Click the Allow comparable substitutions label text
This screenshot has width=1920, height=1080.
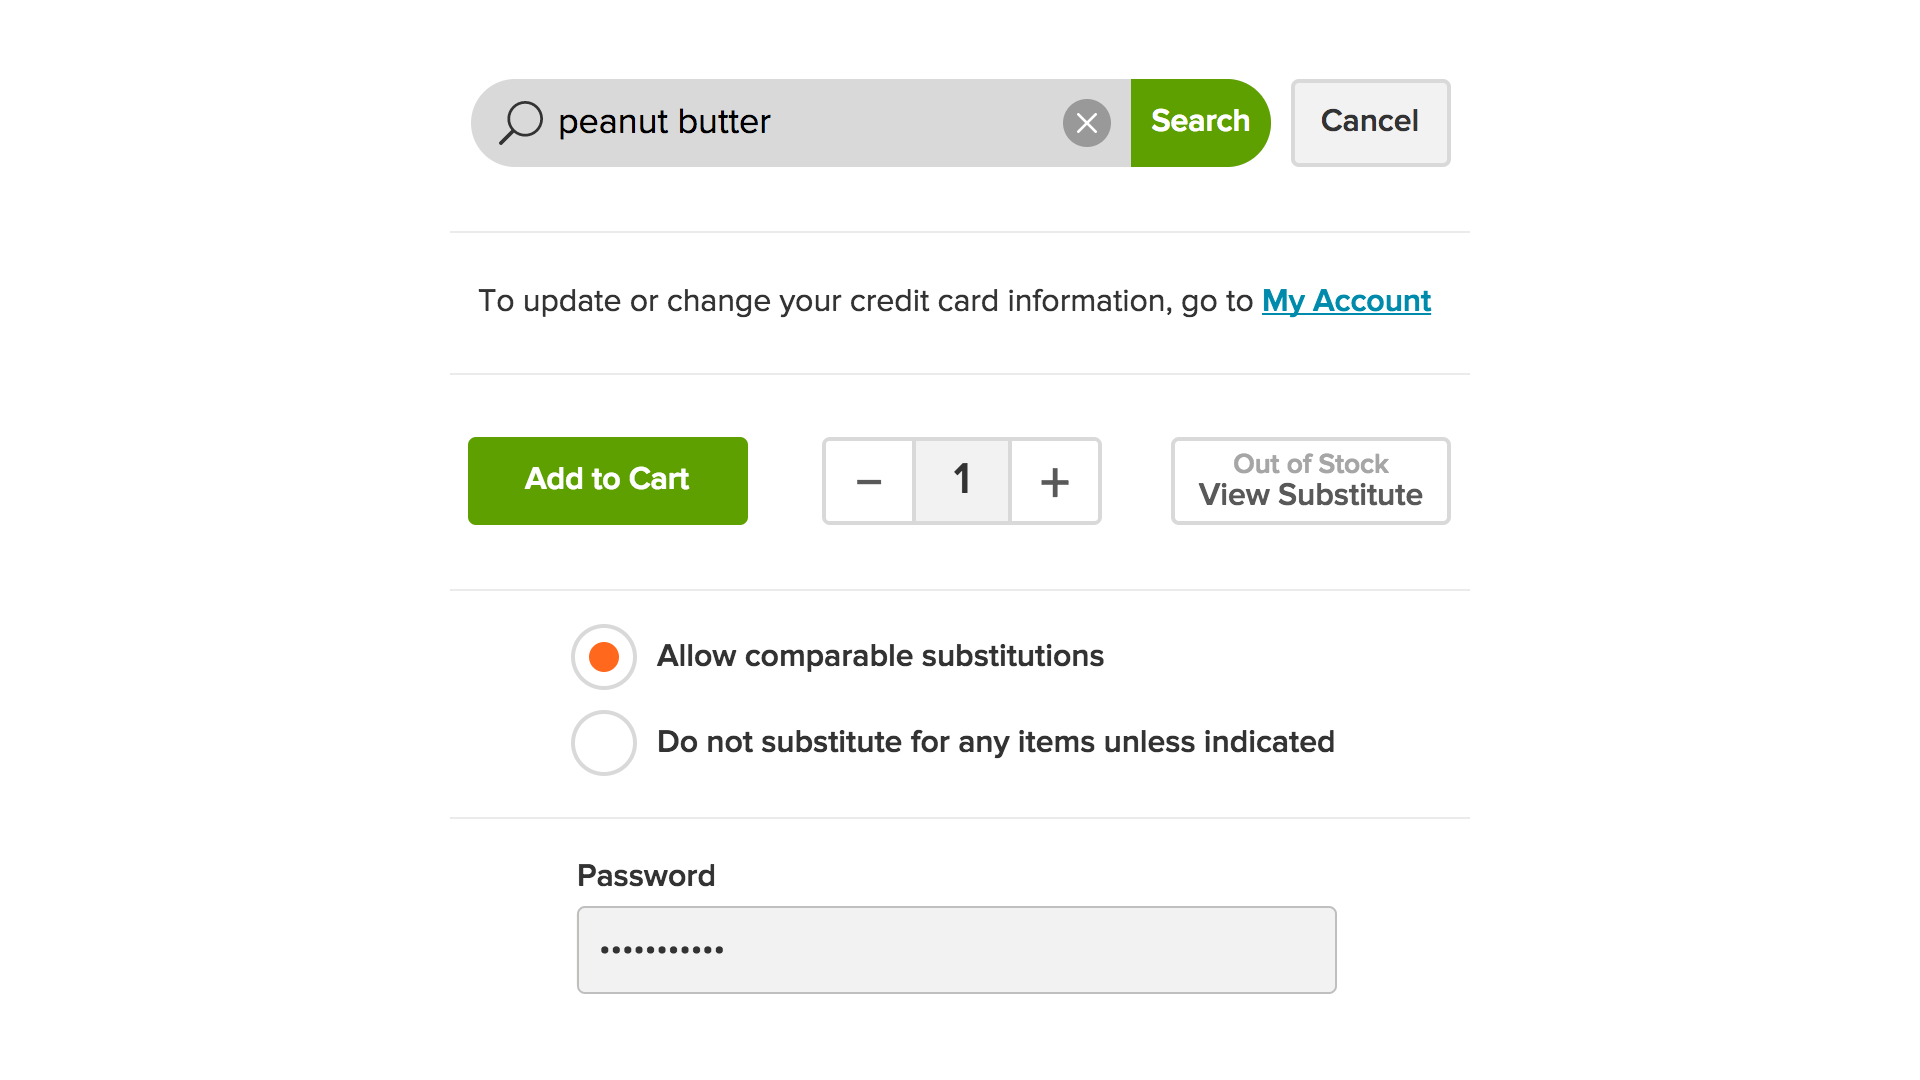[x=880, y=656]
